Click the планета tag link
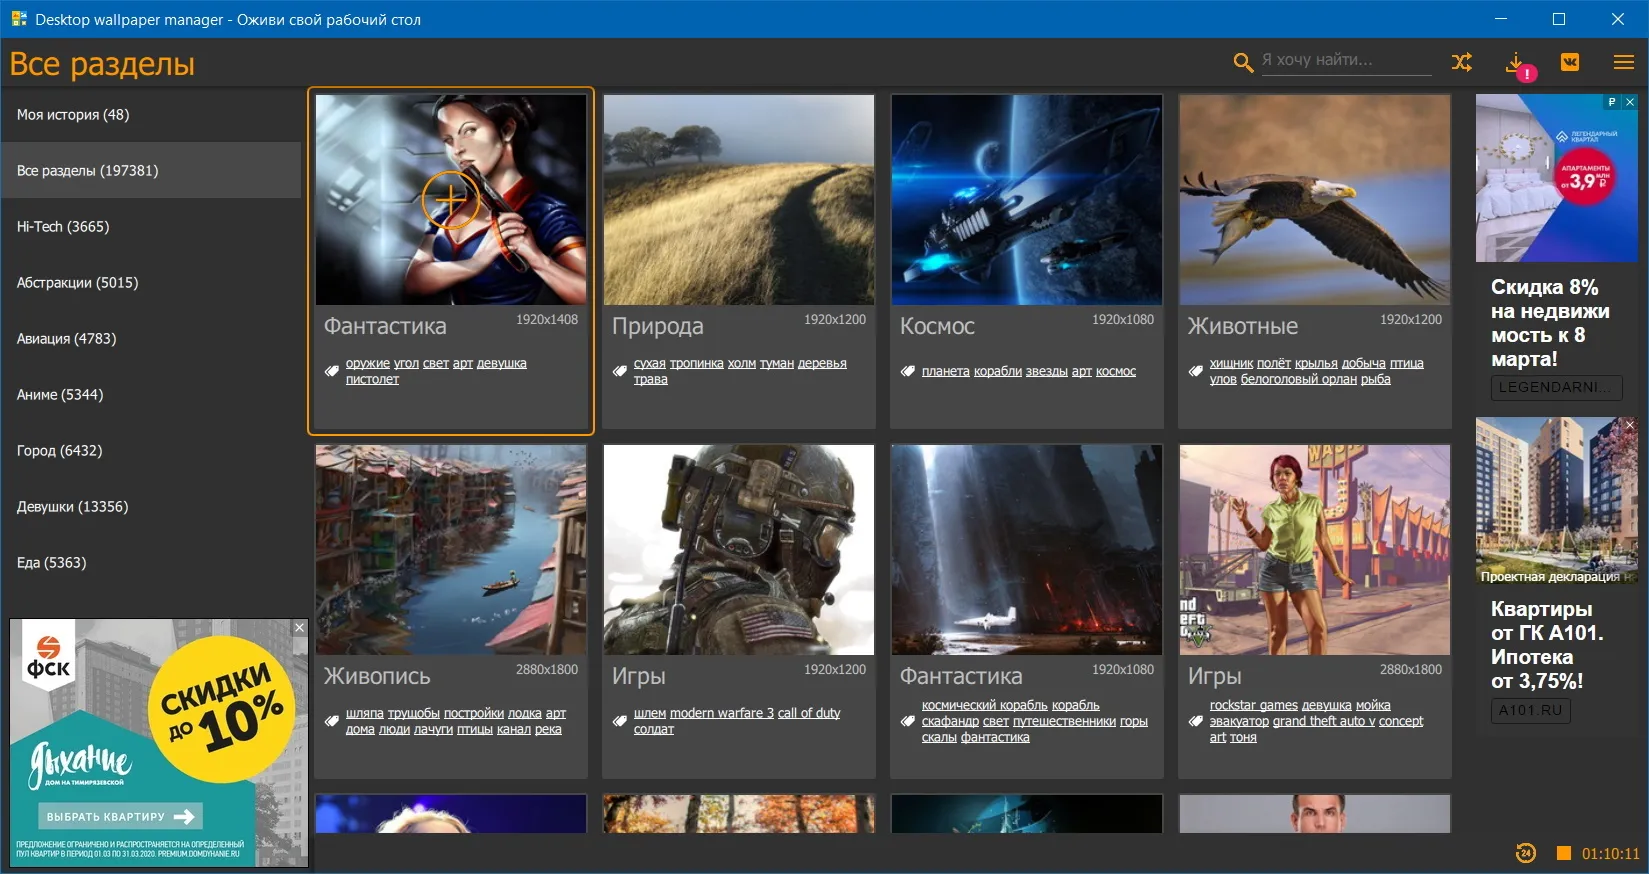This screenshot has width=1649, height=874. (946, 371)
